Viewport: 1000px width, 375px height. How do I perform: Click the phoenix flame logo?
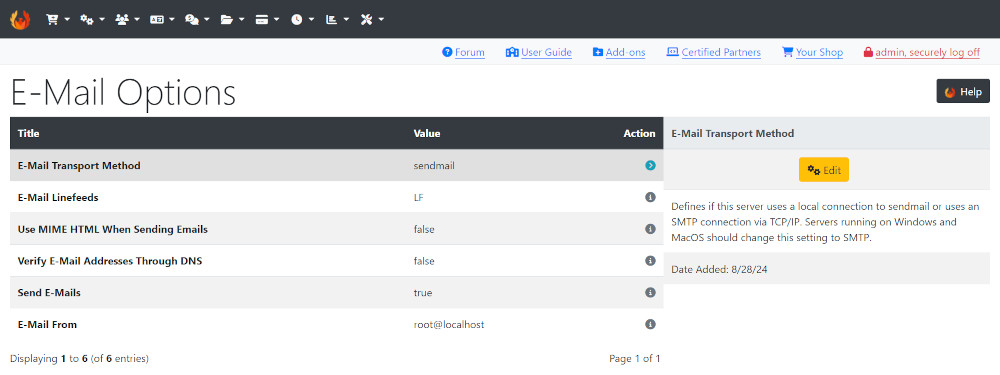tap(20, 19)
